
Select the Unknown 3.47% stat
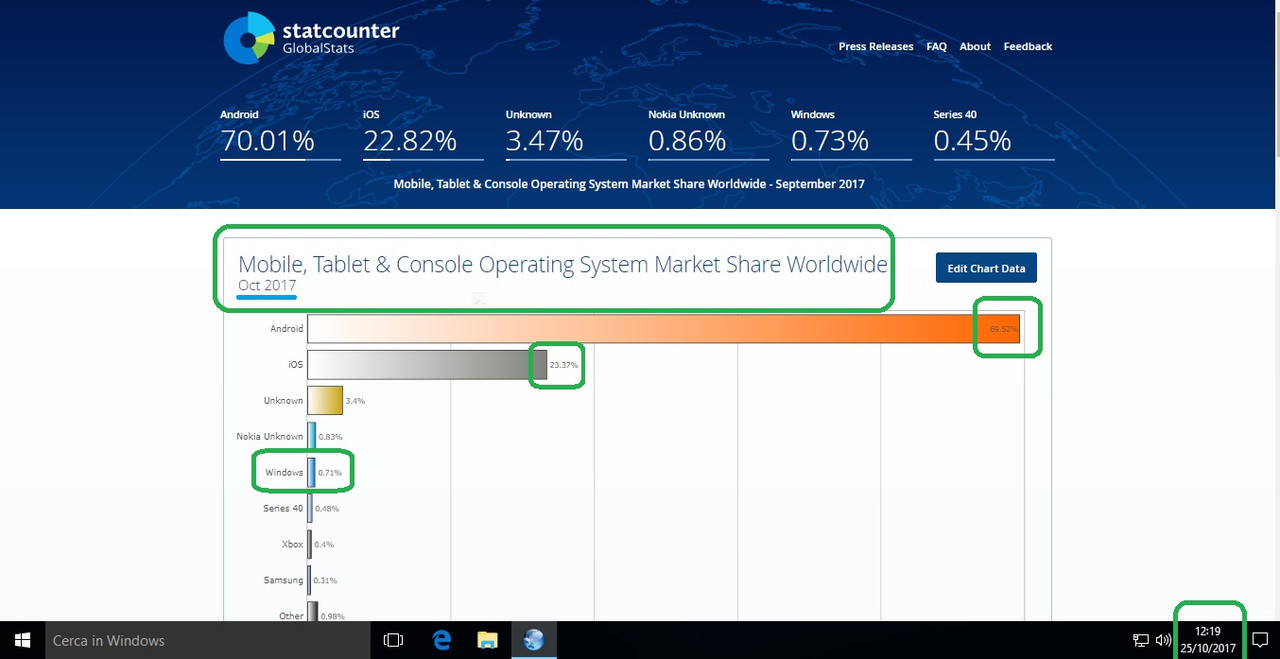(566, 134)
